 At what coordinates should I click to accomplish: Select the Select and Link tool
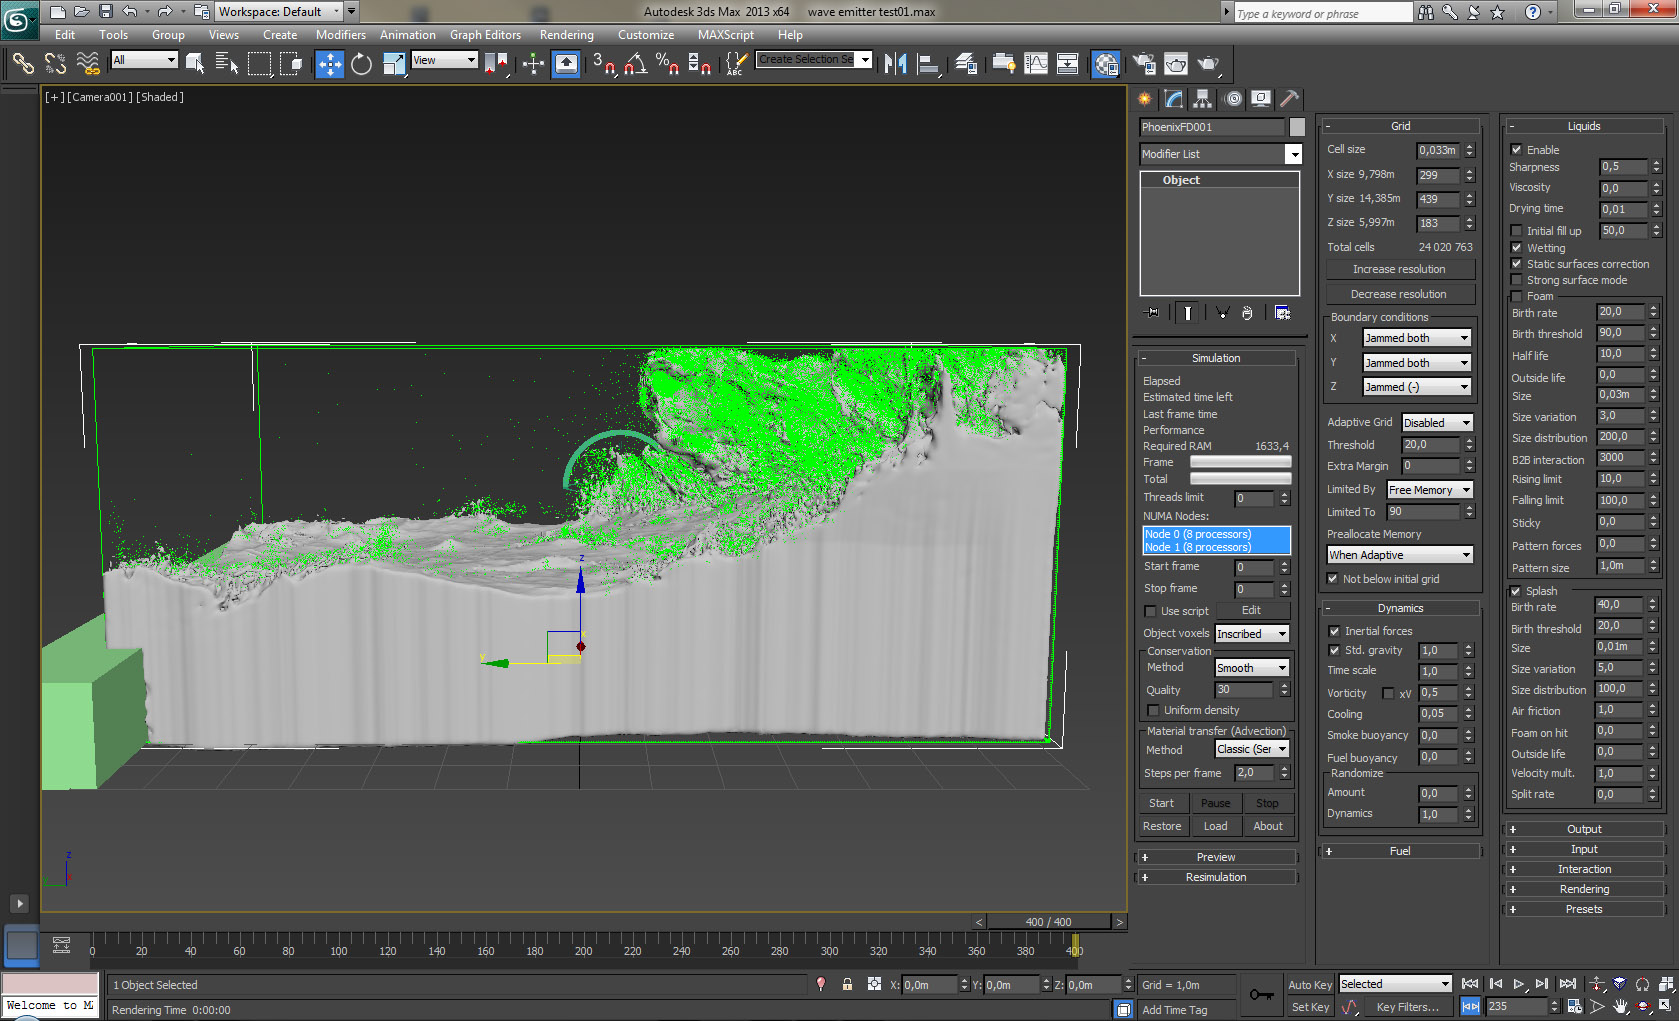coord(22,64)
